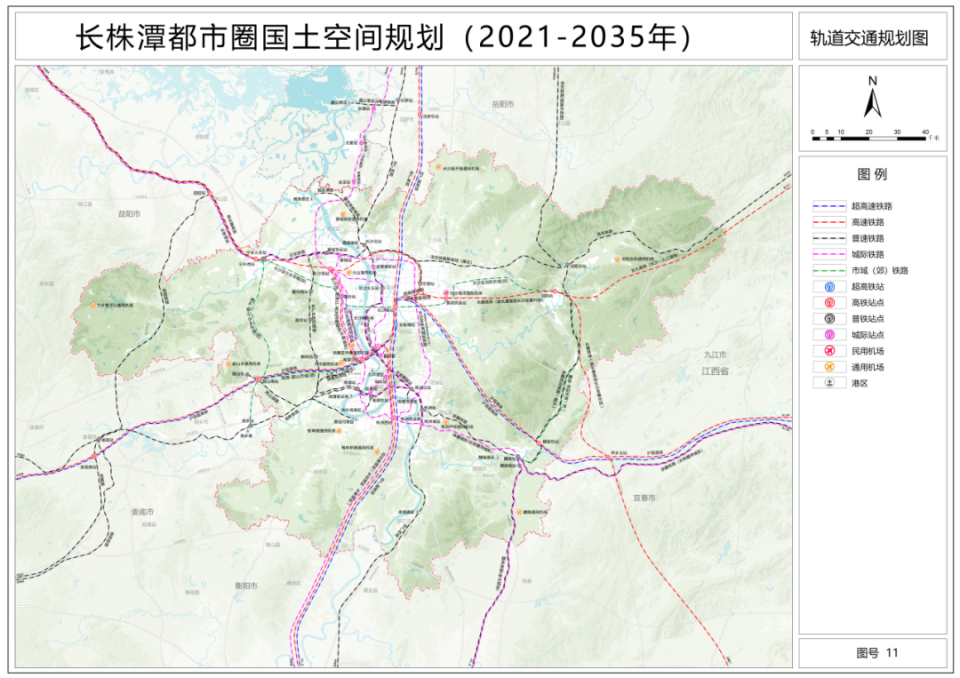Click the 通用机场 legend label

[868, 367]
